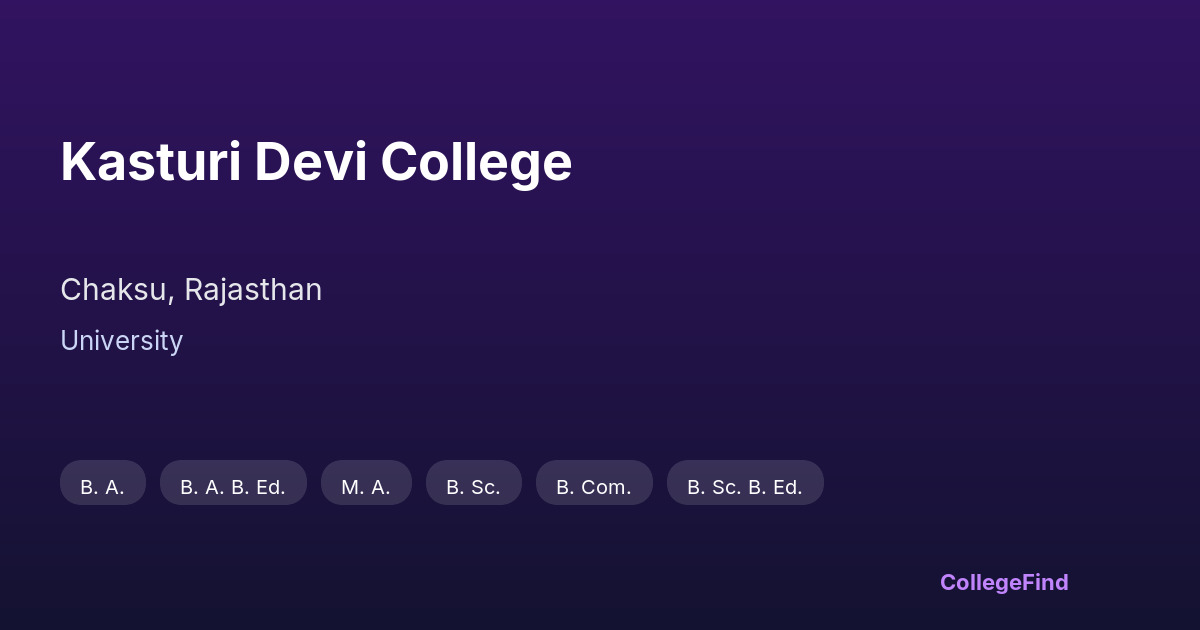Click the Kasturi Devi College heading

(316, 162)
